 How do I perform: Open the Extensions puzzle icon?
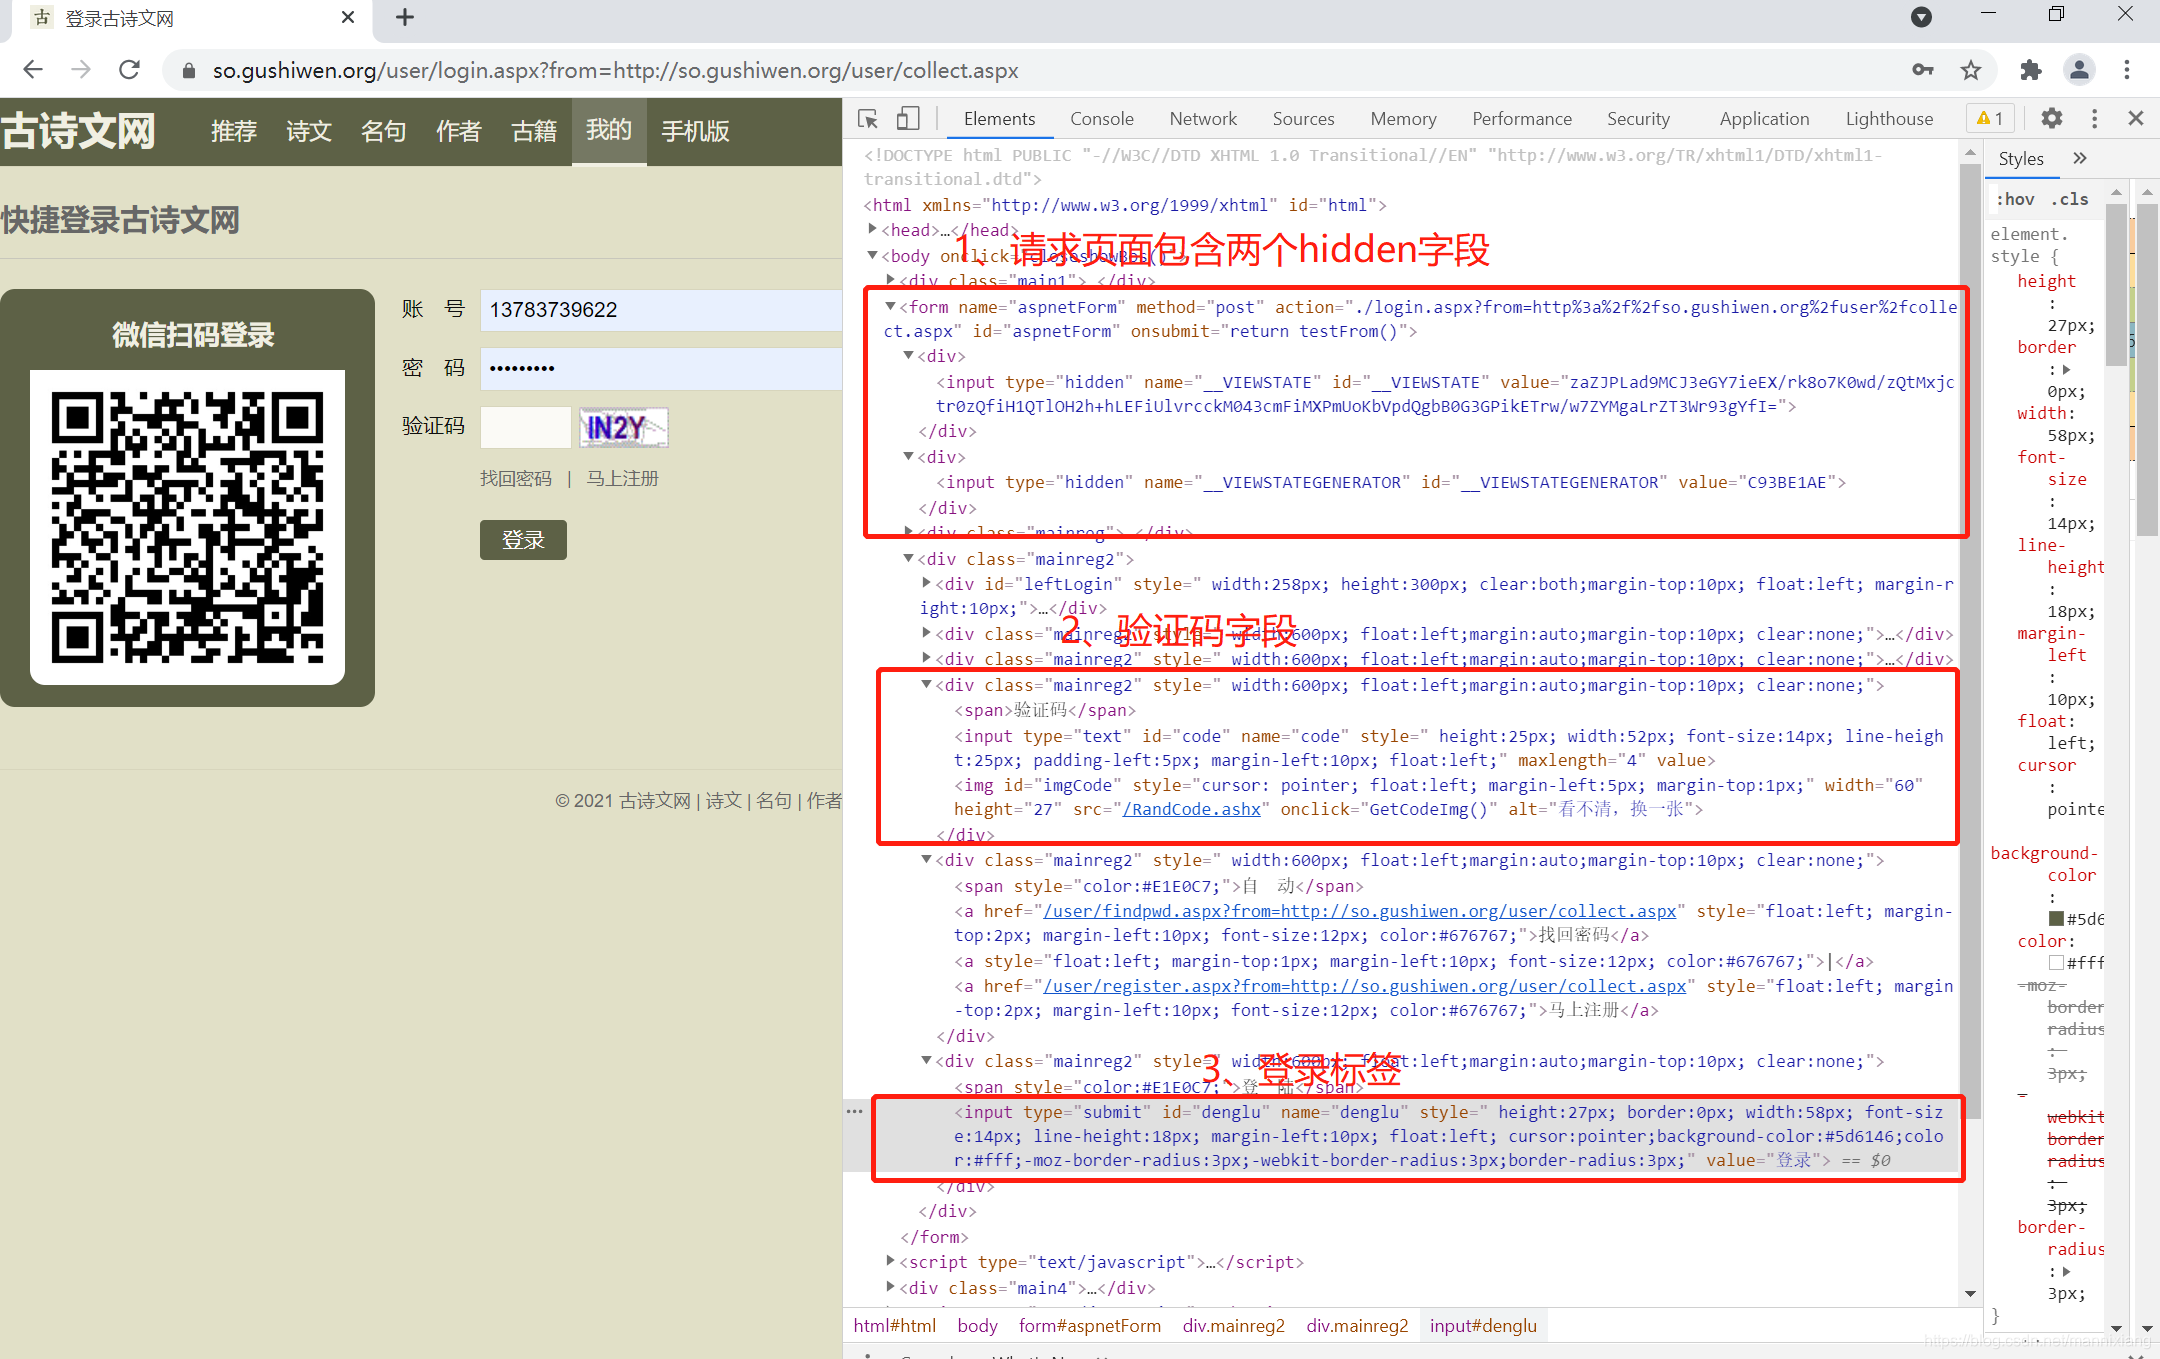pyautogui.click(x=2030, y=70)
